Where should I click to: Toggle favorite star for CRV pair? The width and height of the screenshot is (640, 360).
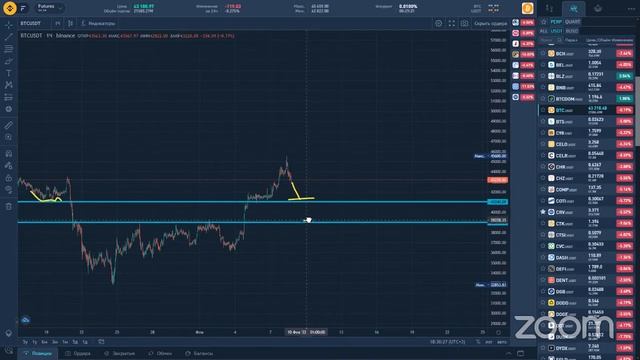[543, 212]
